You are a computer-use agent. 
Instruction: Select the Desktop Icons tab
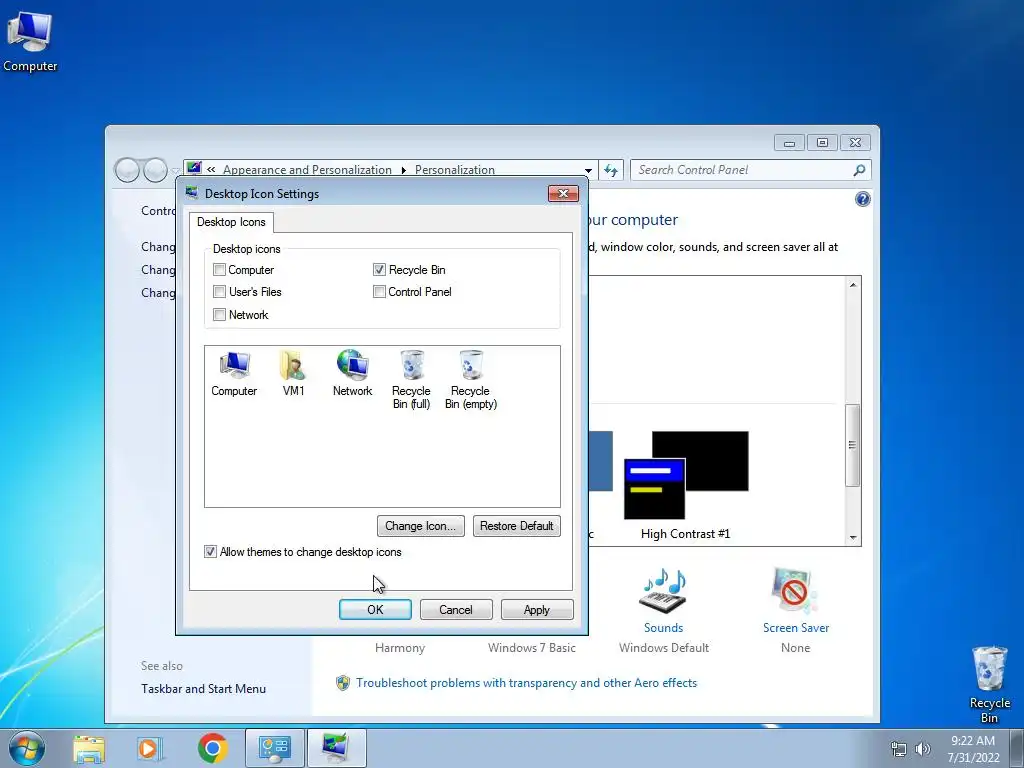point(231,222)
